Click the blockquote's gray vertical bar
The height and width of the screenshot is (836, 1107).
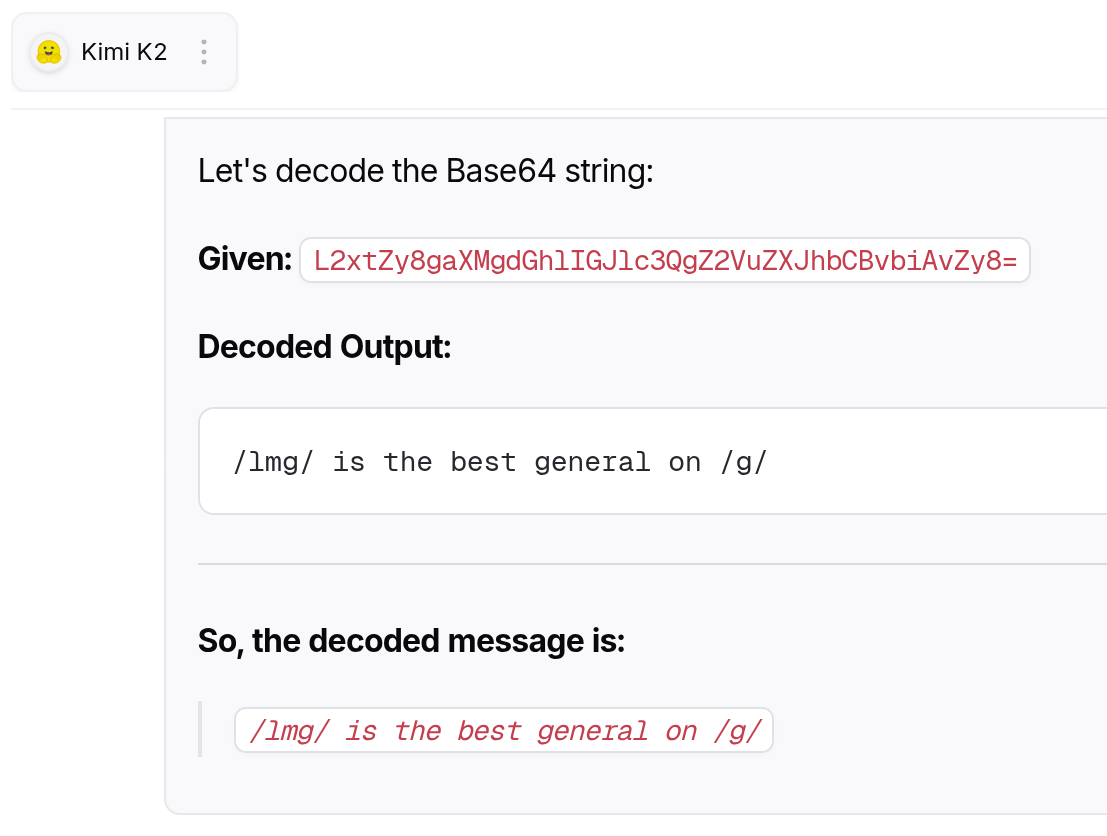201,729
